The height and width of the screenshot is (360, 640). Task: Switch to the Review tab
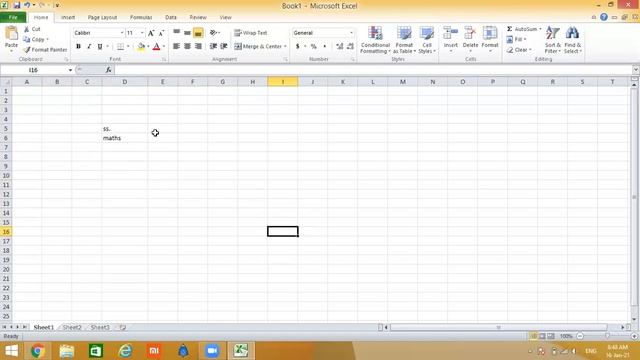[x=198, y=18]
